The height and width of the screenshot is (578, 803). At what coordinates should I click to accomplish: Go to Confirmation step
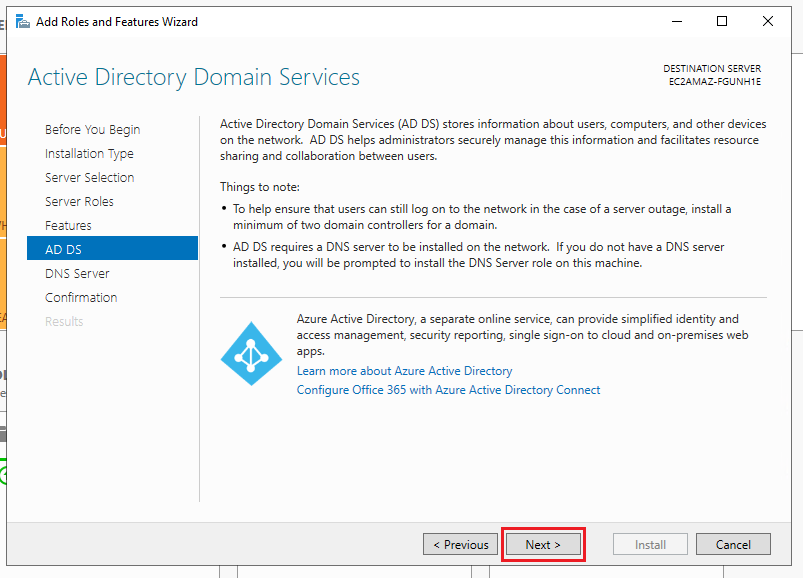[81, 297]
